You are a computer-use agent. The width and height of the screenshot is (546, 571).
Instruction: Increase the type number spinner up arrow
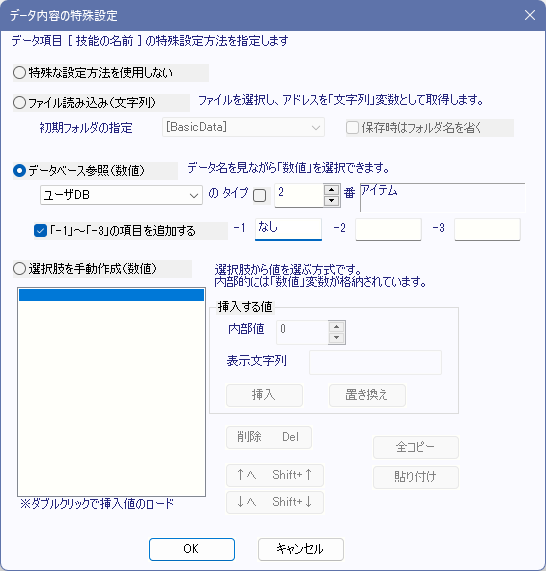coord(331,190)
